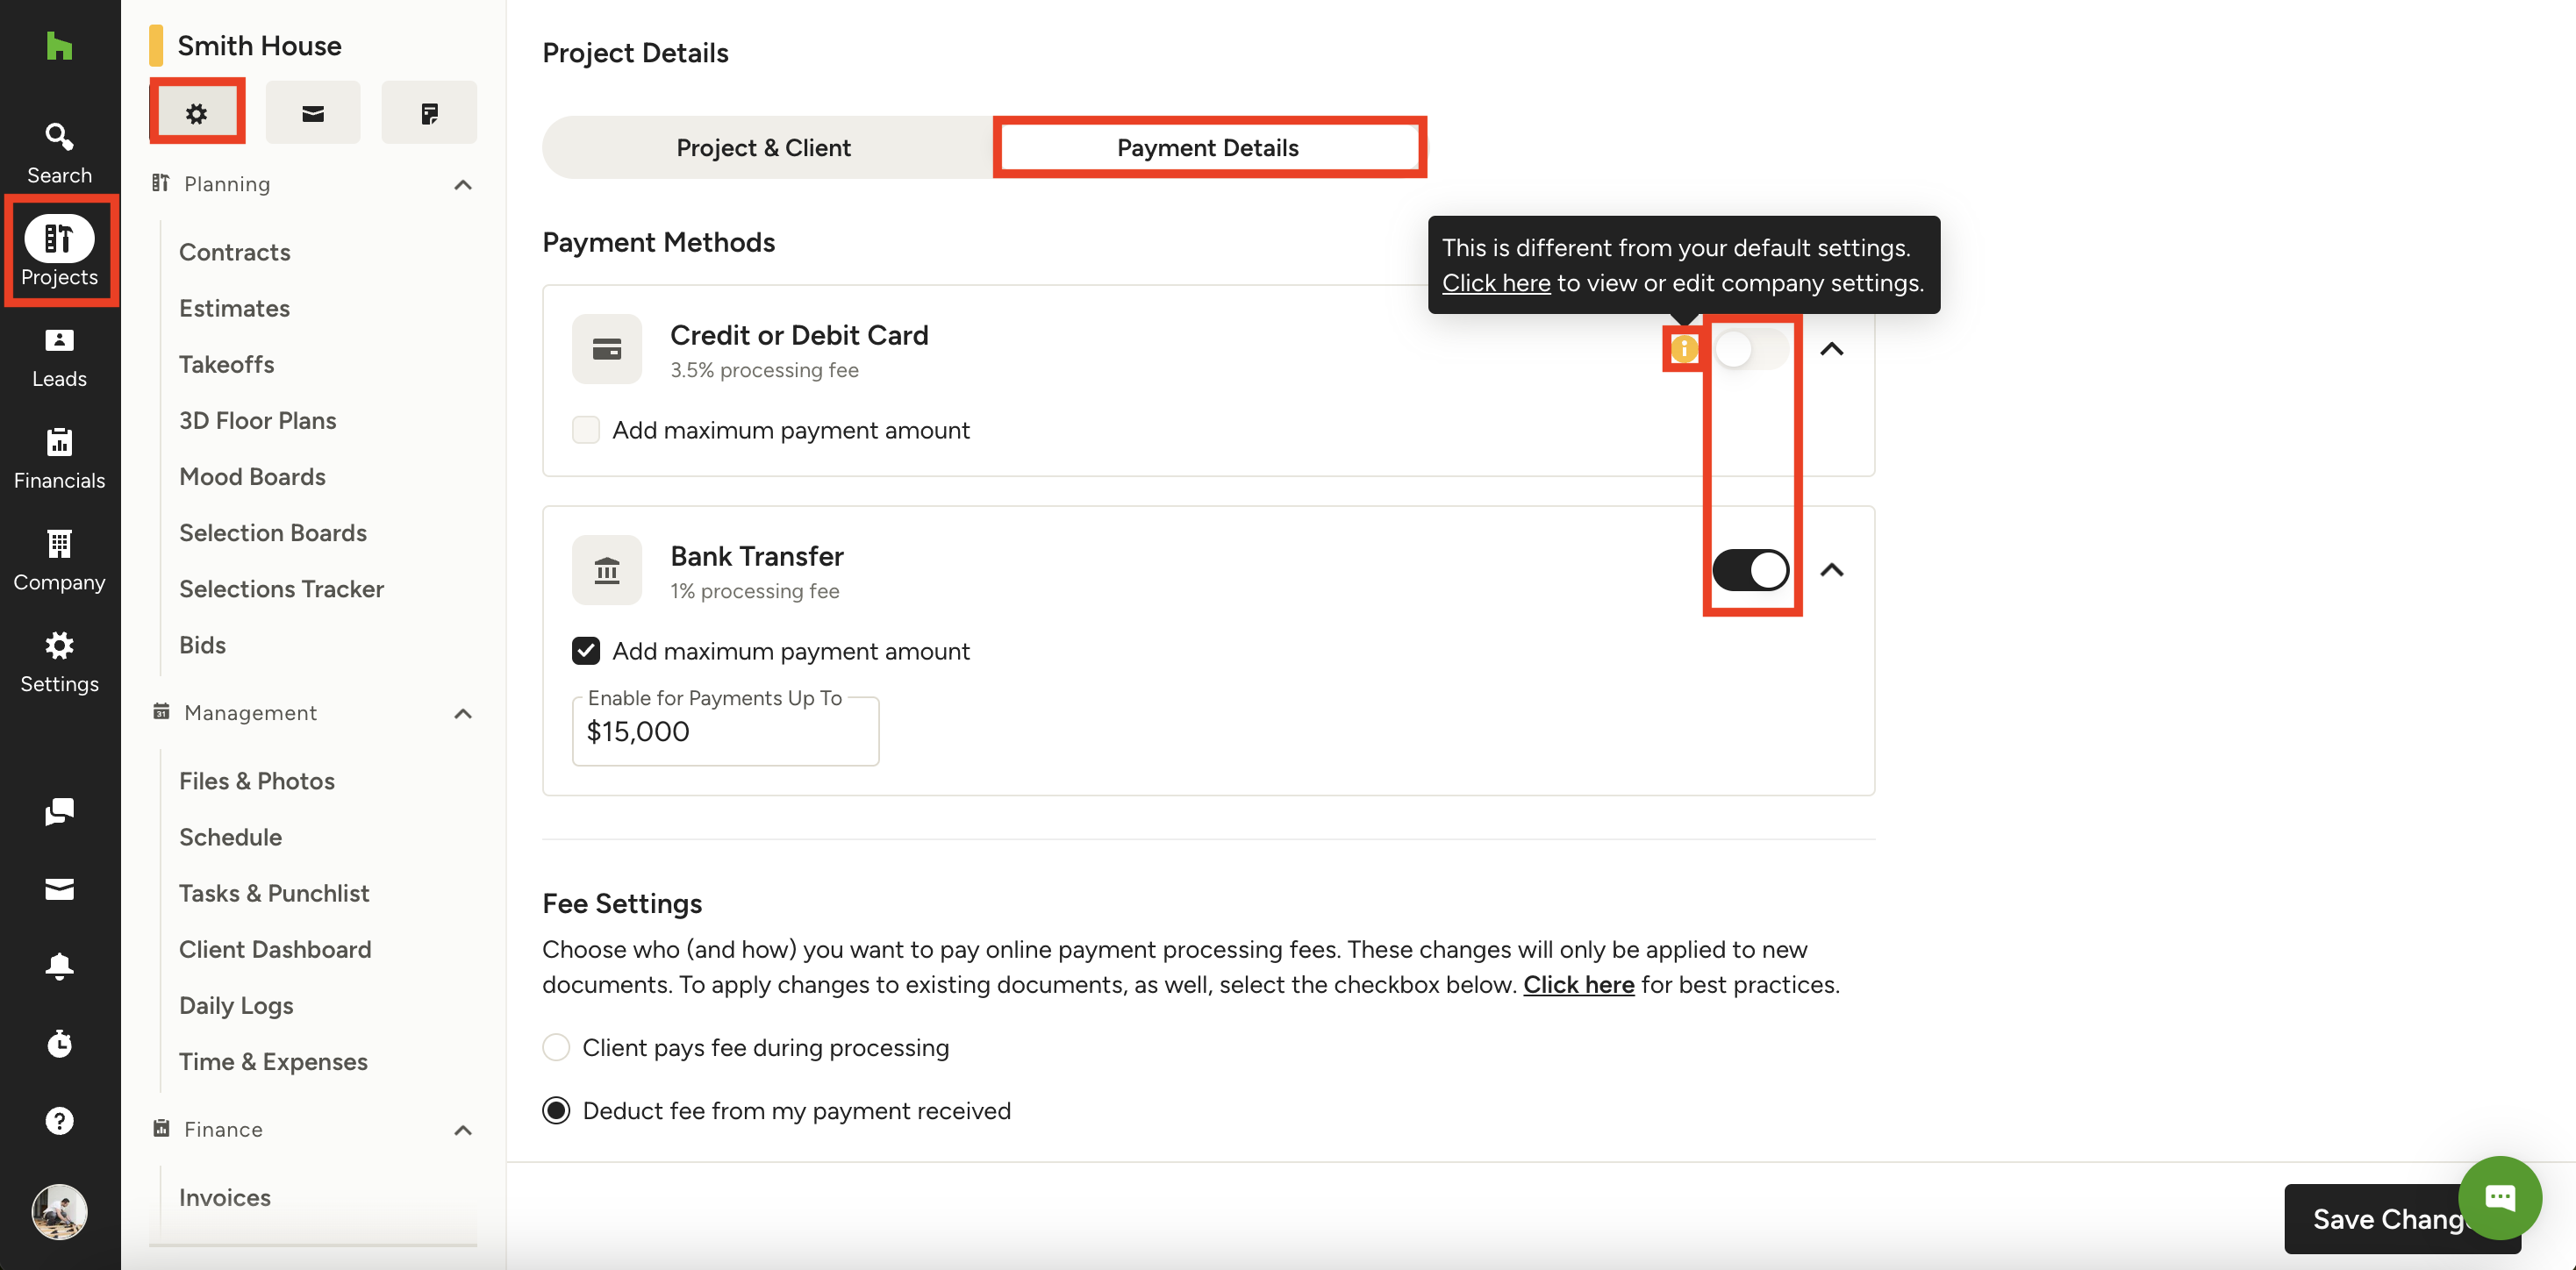Viewport: 2576px width, 1270px height.
Task: Select Client pays fee during processing
Action: point(556,1047)
